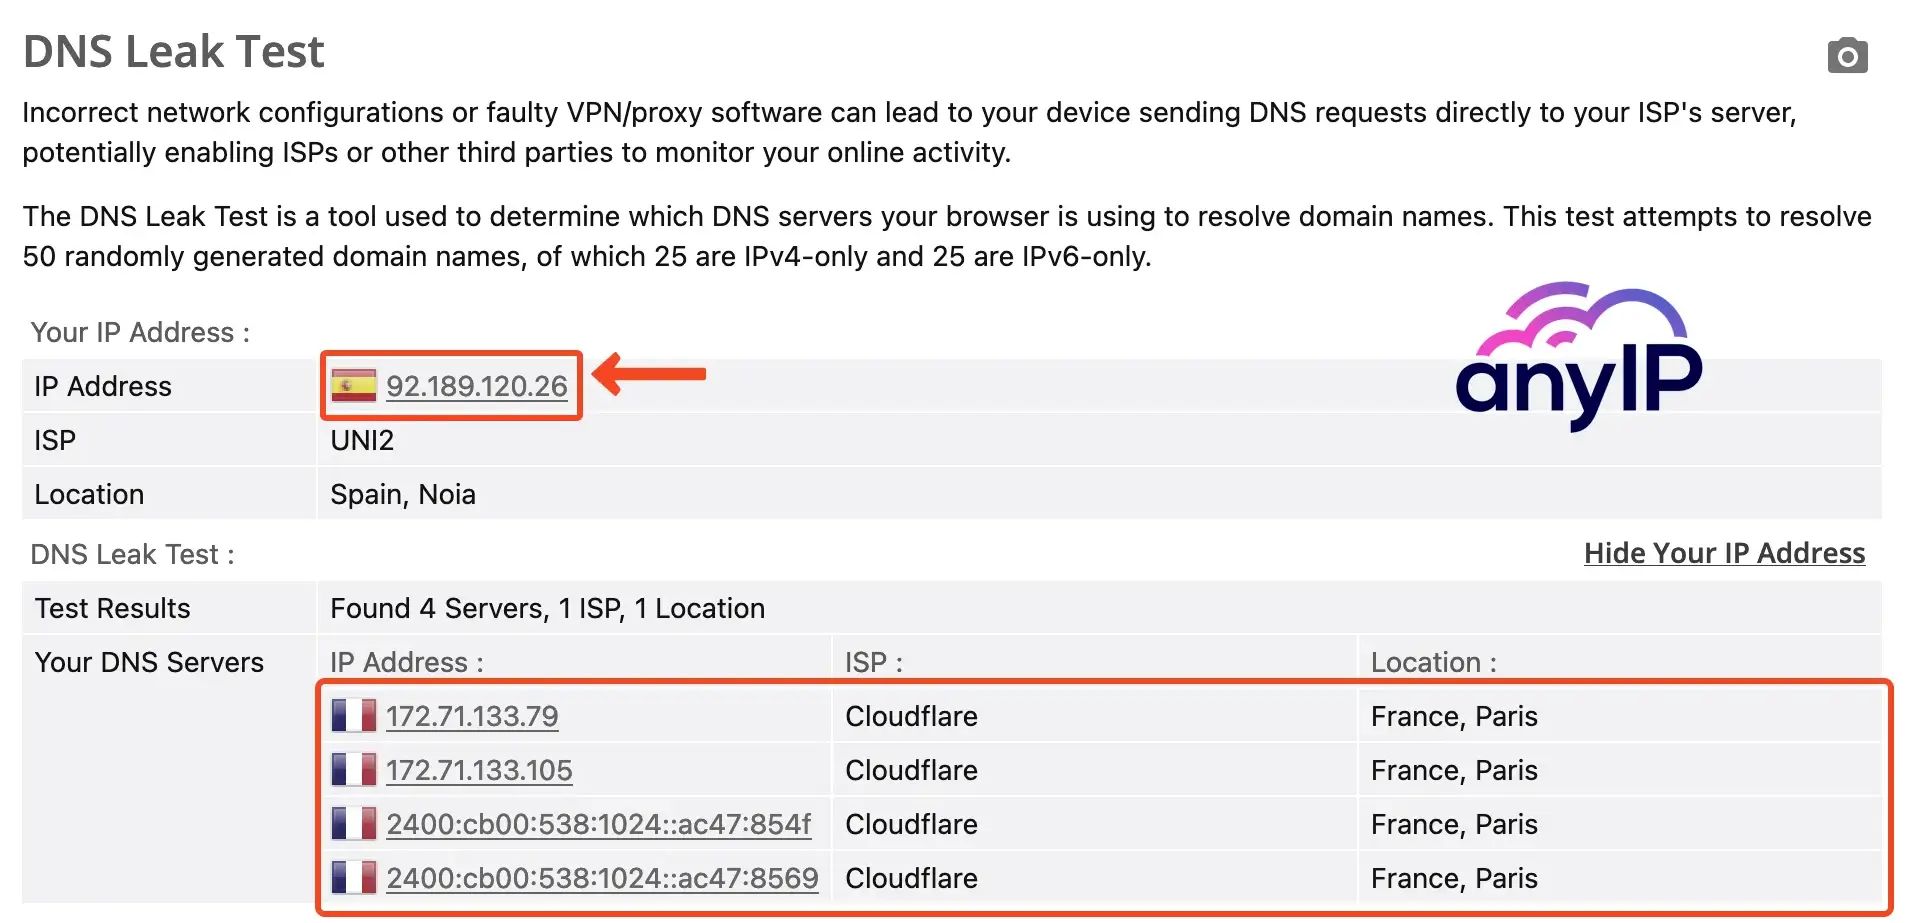Select the Test Results row
This screenshot has height=923, width=1906.
tap(112, 608)
